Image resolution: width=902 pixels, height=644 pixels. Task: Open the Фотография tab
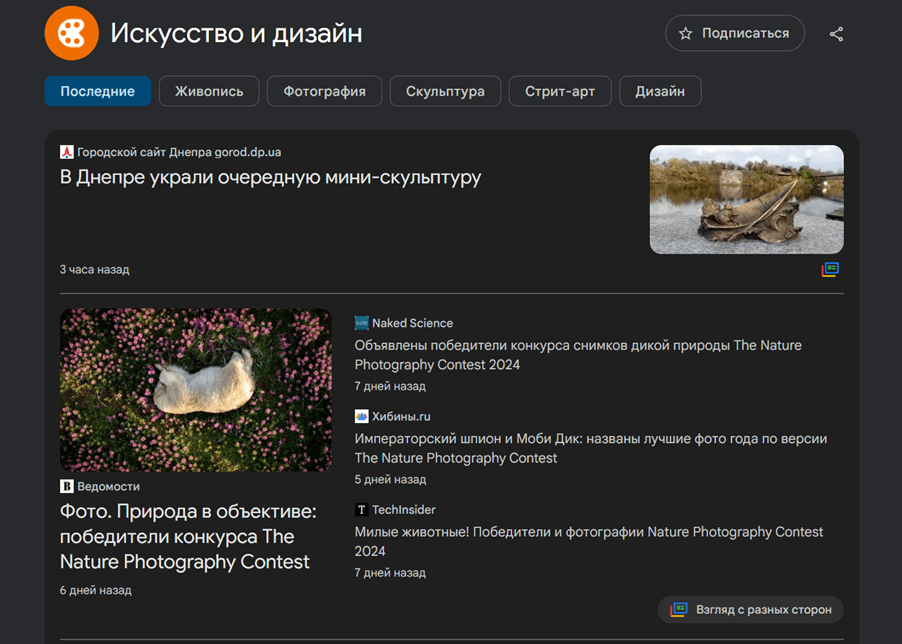point(324,91)
